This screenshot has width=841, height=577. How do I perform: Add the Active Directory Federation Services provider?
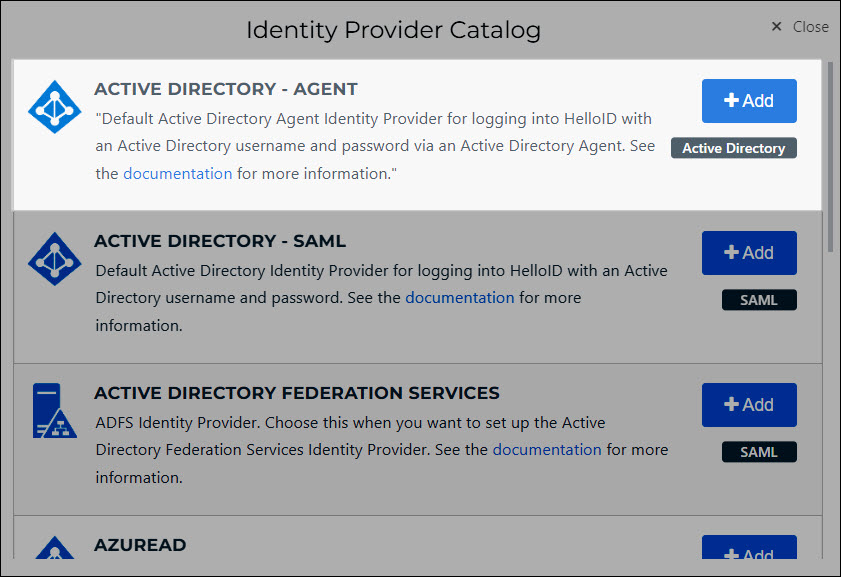point(749,405)
